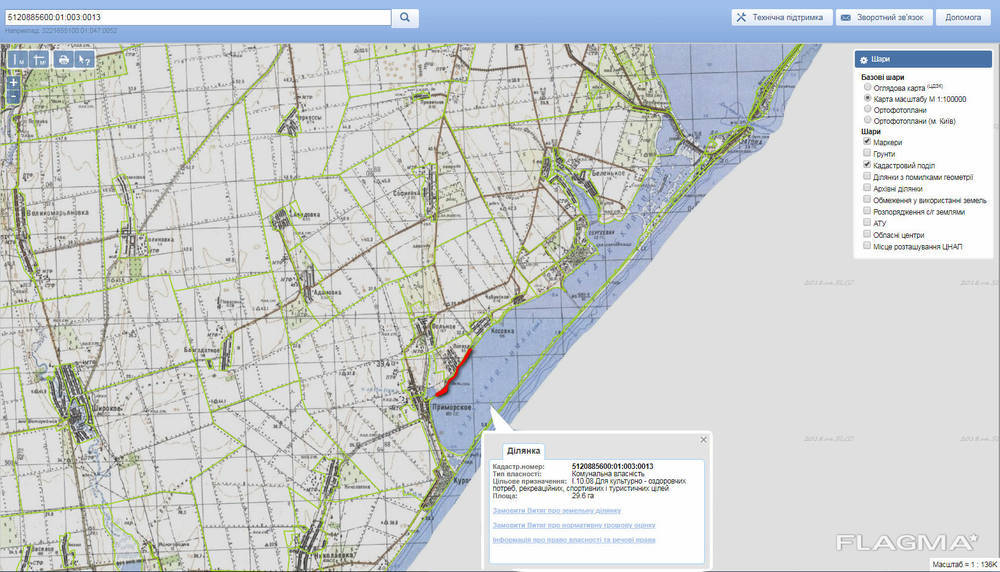Click the magnifier search button
This screenshot has height=572, width=1000.
pyautogui.click(x=404, y=17)
